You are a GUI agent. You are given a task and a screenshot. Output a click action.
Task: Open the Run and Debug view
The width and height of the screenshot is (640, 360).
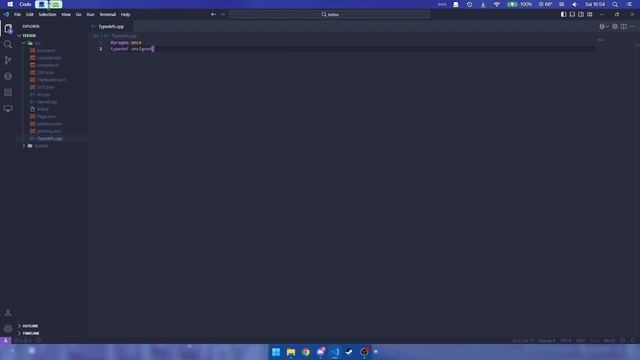pos(8,76)
